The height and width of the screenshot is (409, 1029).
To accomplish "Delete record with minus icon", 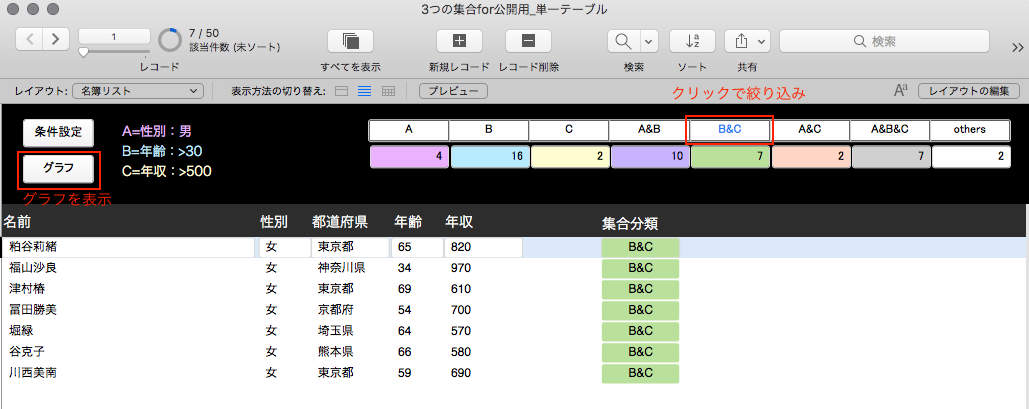I will tap(528, 41).
